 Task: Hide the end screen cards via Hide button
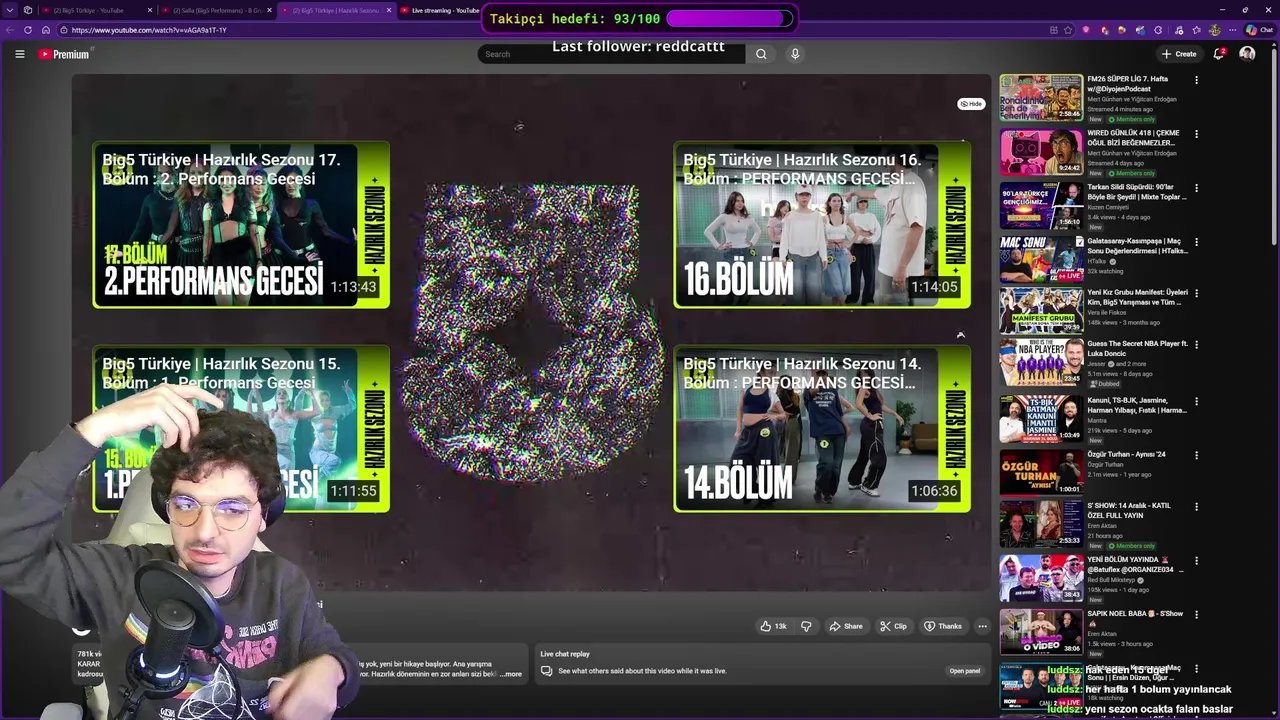(971, 104)
